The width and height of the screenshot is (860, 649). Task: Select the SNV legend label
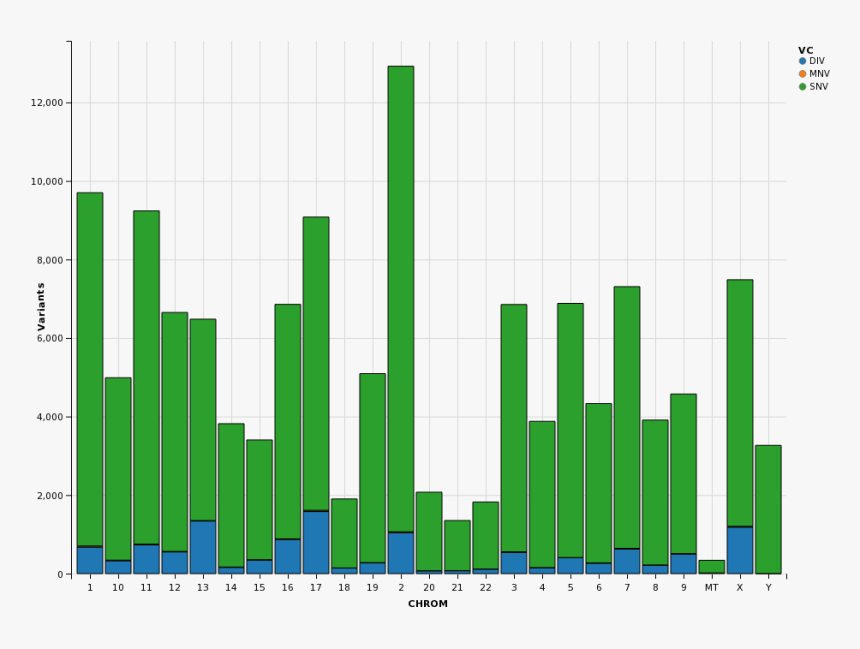point(819,87)
